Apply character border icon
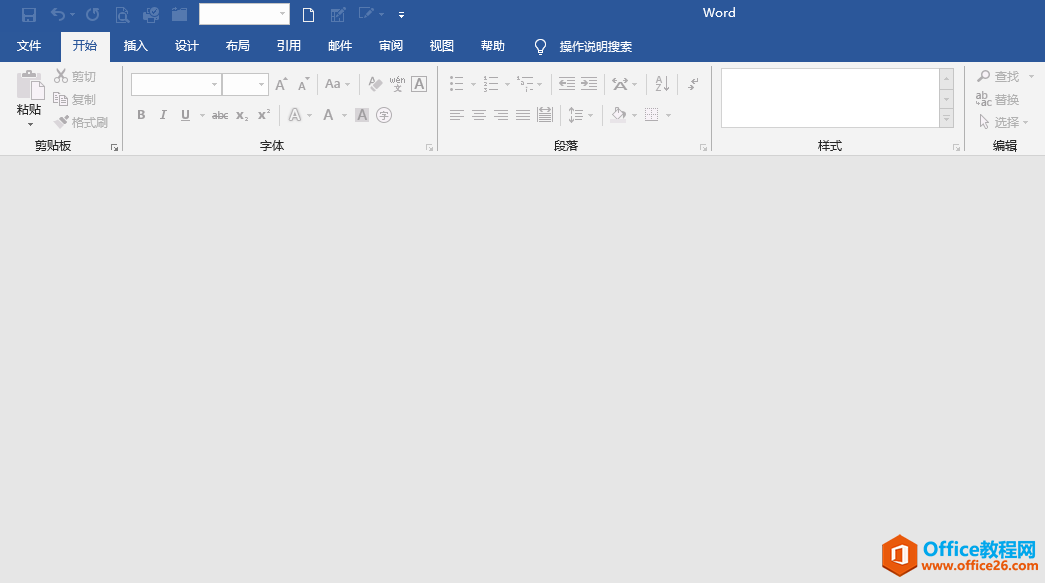 (x=419, y=84)
